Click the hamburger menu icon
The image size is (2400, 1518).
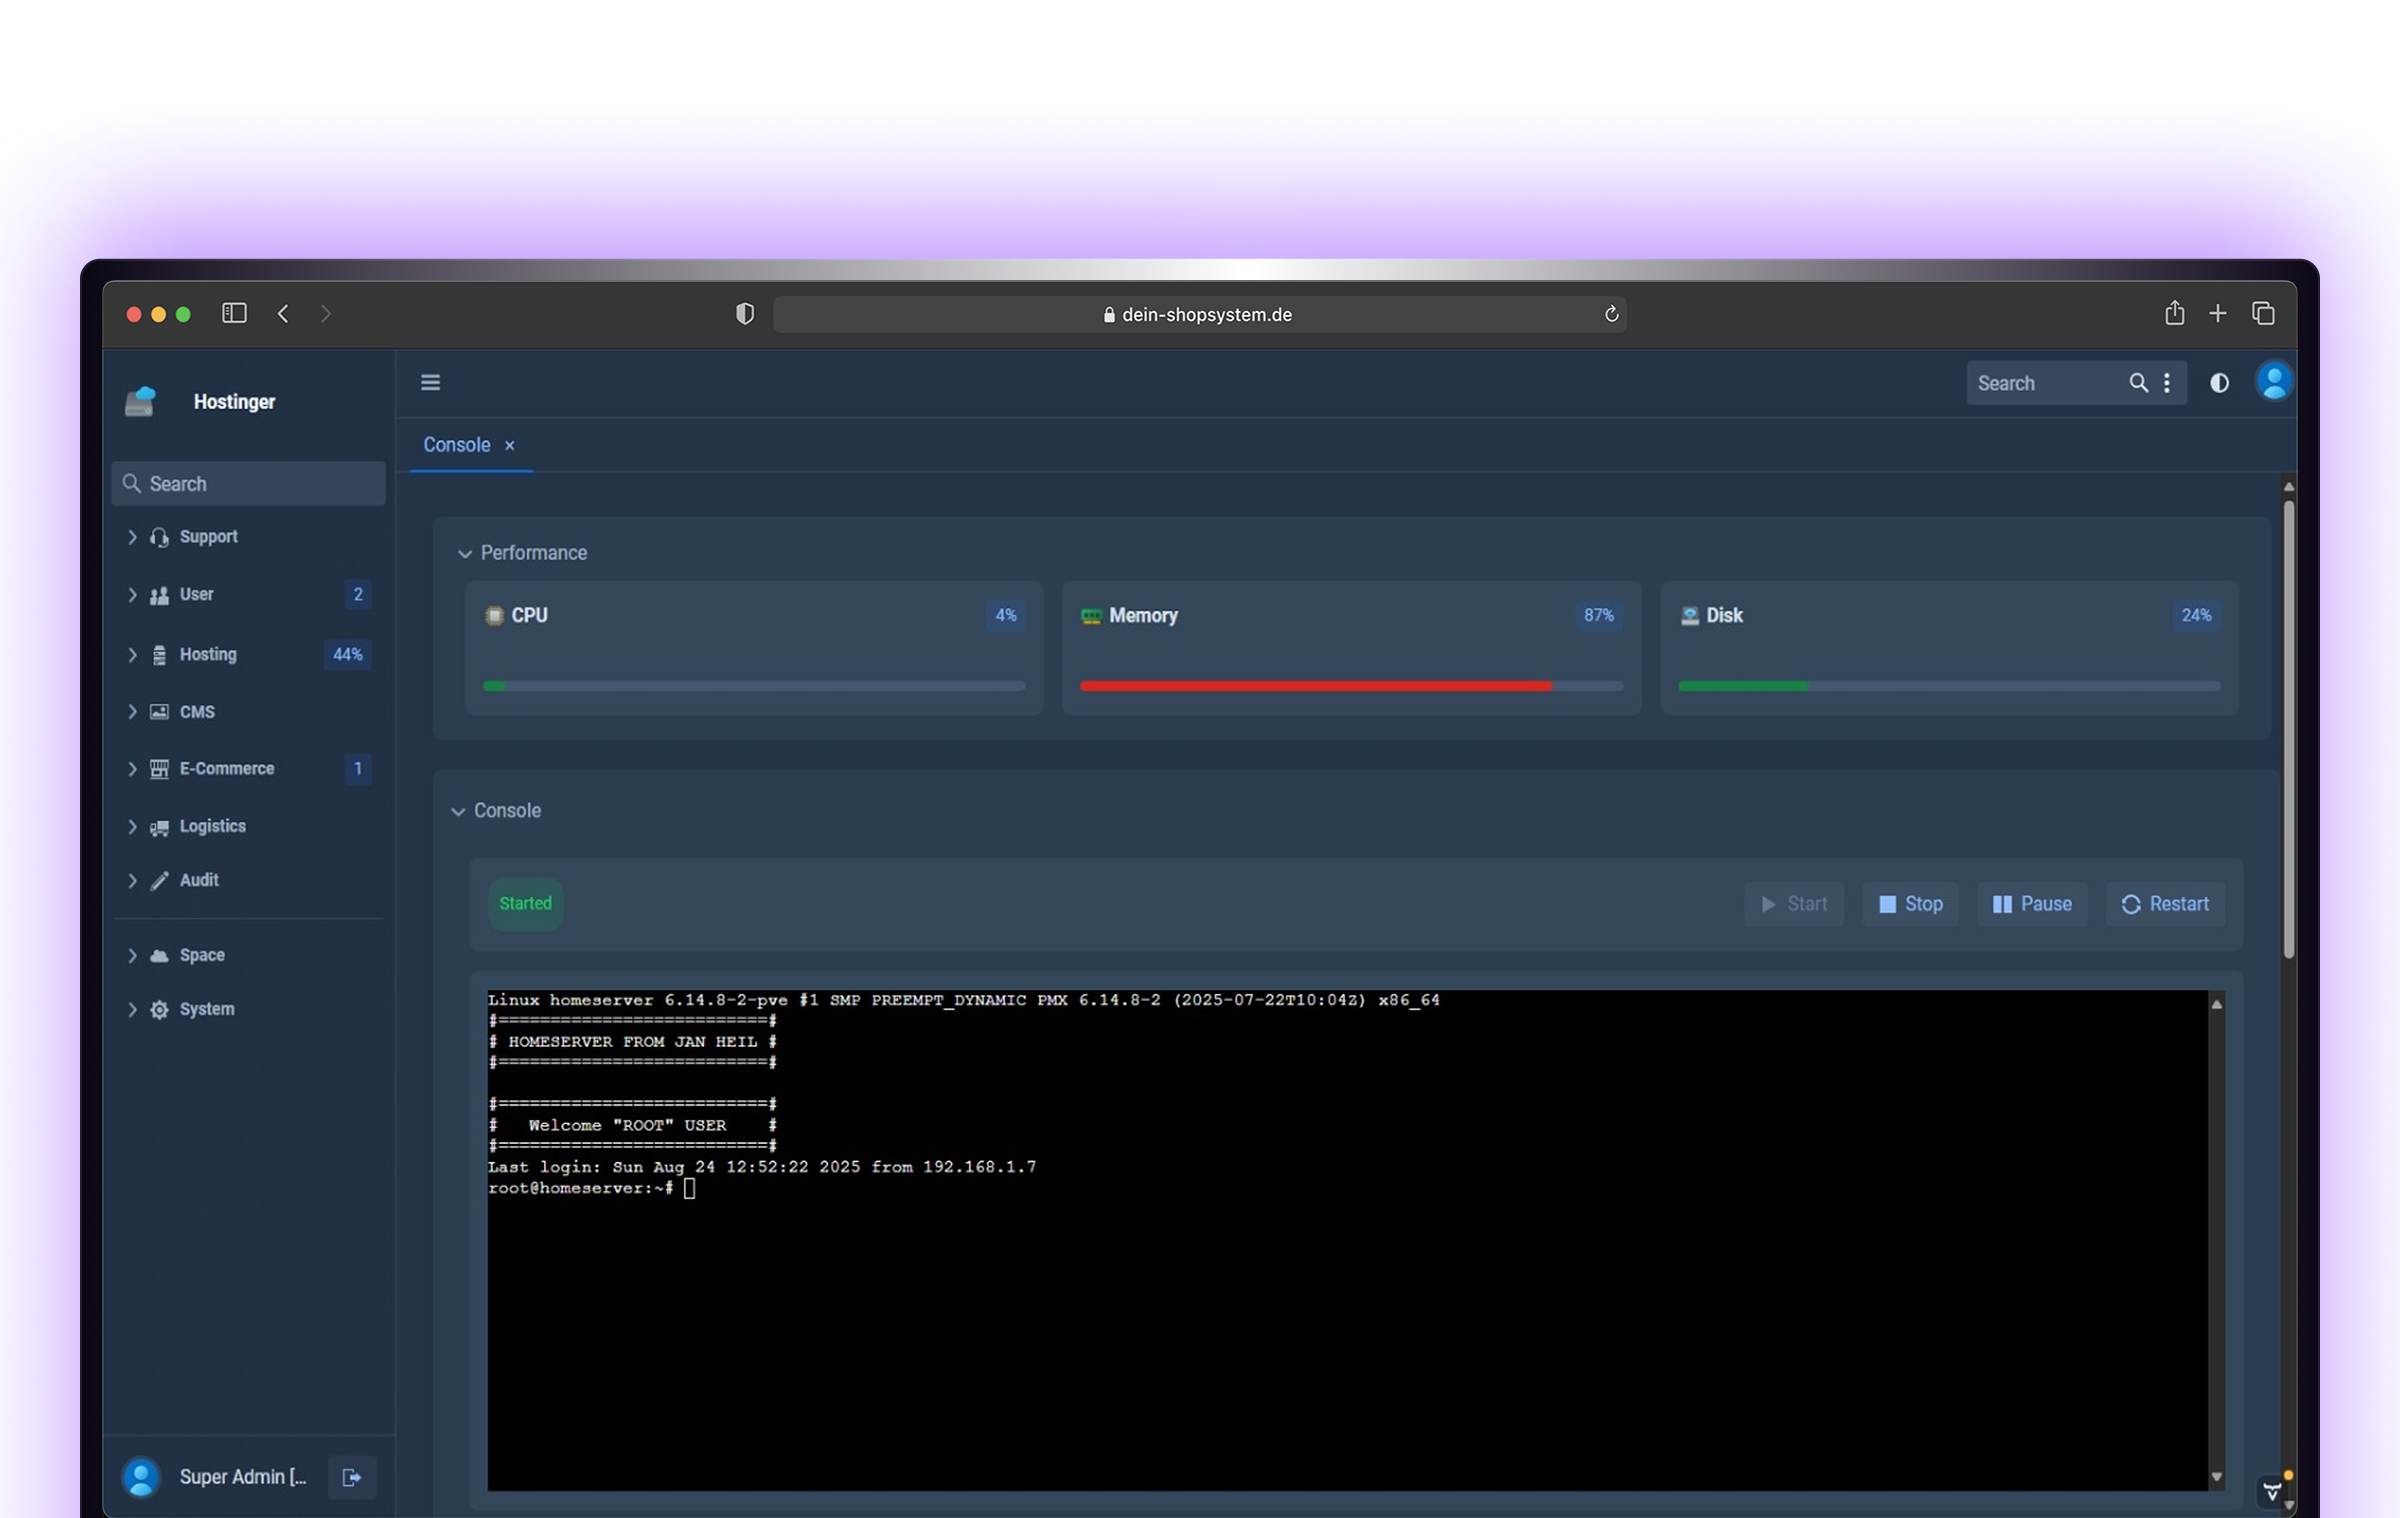click(x=430, y=383)
